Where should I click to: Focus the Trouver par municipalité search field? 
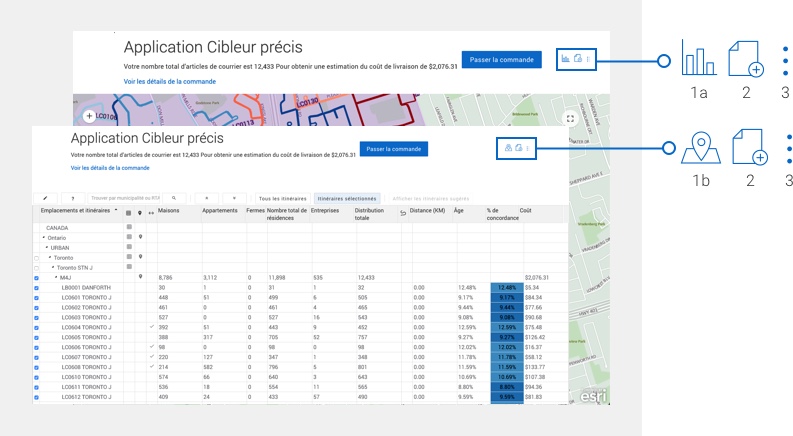(x=125, y=198)
